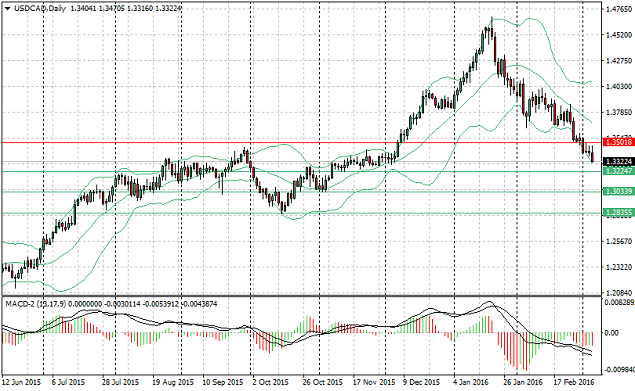Click the black current price label 1.33224
Image resolution: width=635 pixels, height=391 pixels.
(x=618, y=162)
